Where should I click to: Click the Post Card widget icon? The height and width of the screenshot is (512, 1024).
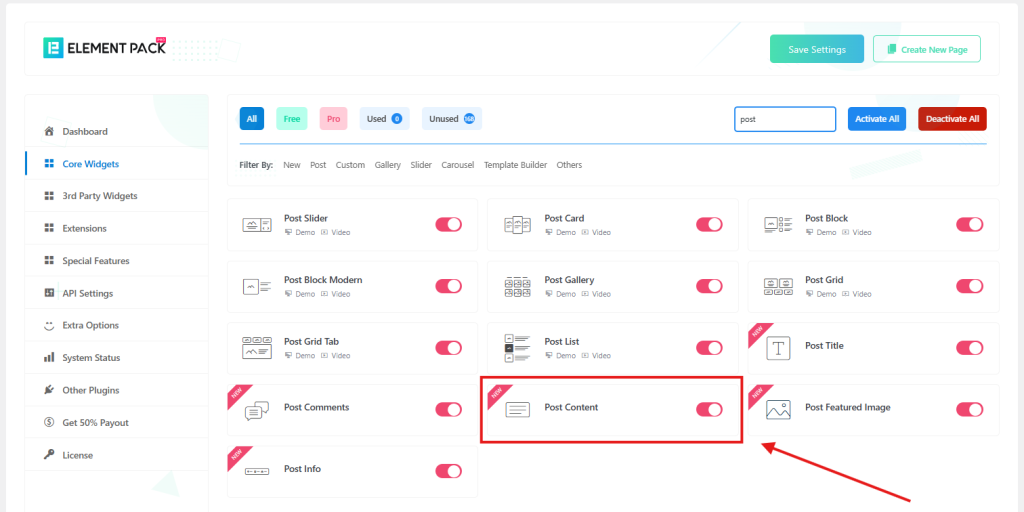[x=517, y=225]
